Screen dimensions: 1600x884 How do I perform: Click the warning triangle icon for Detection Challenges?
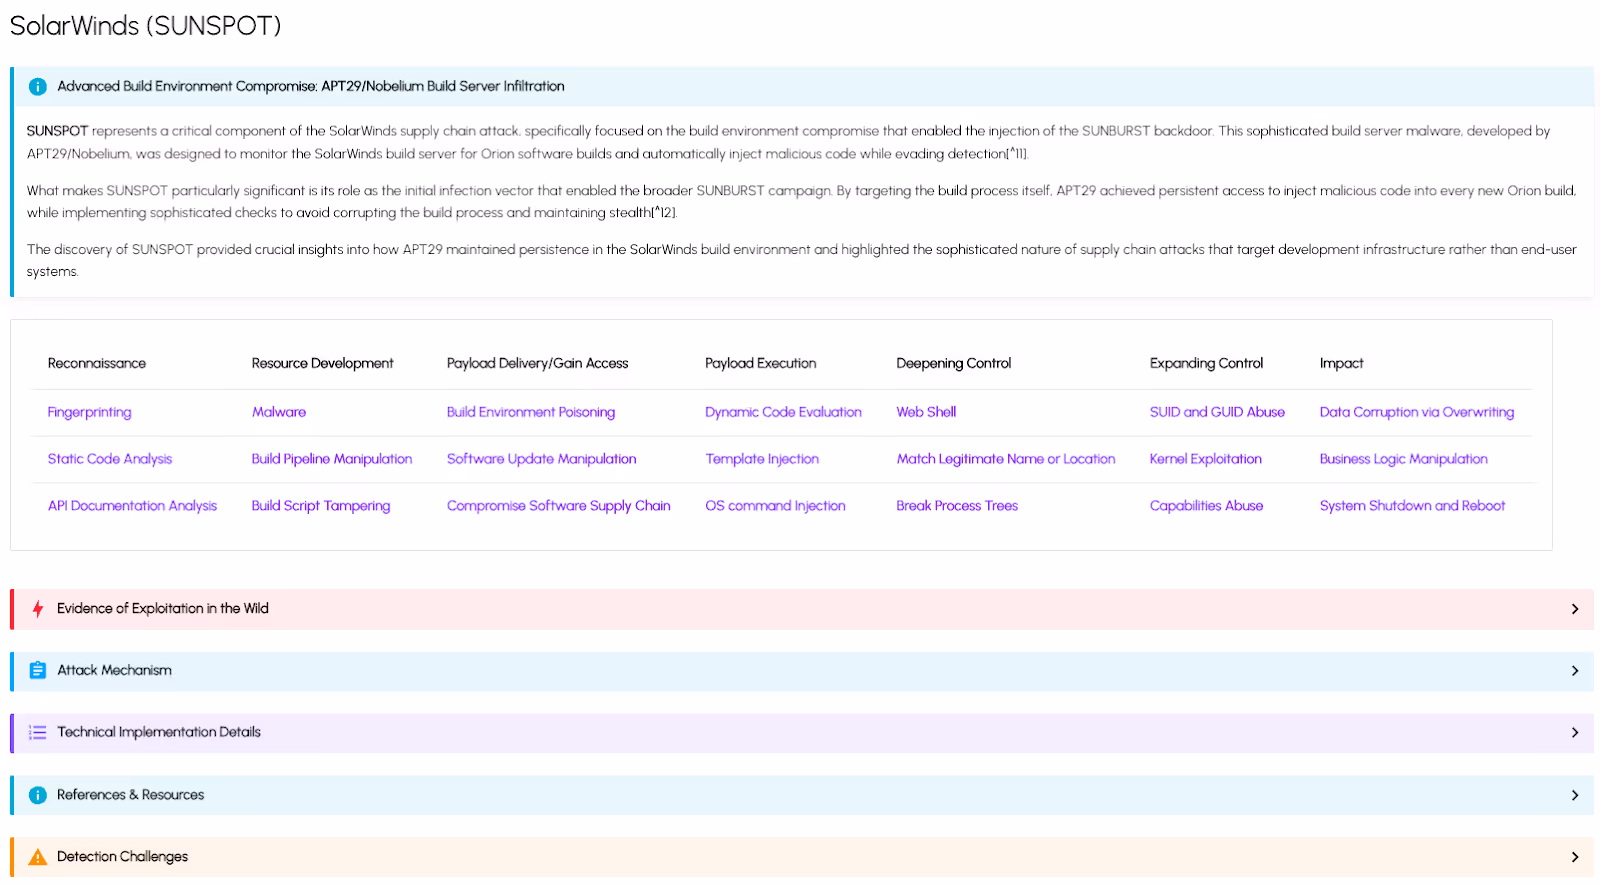coord(38,858)
